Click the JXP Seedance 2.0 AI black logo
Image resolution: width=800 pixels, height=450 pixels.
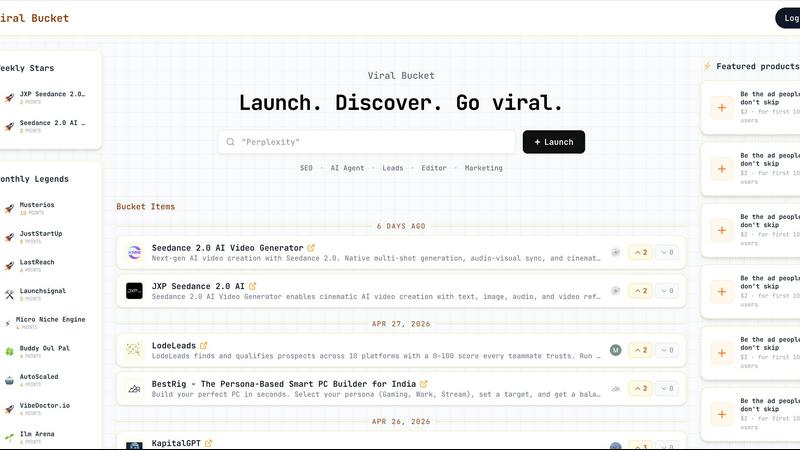(134, 291)
